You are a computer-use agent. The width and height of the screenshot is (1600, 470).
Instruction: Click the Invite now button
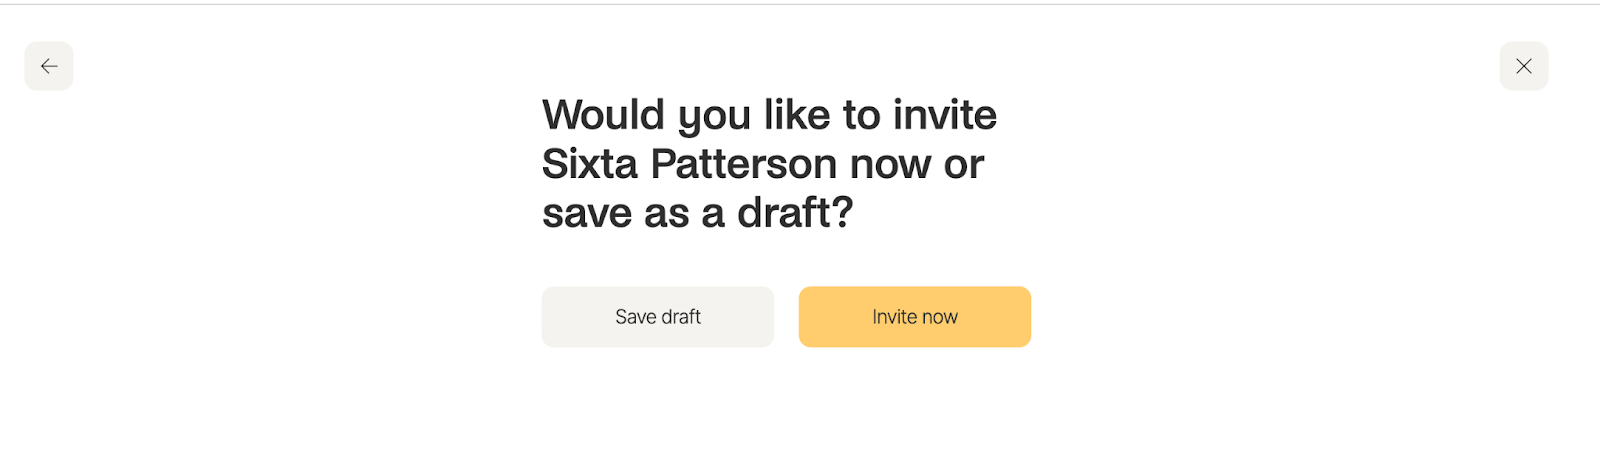click(x=915, y=317)
